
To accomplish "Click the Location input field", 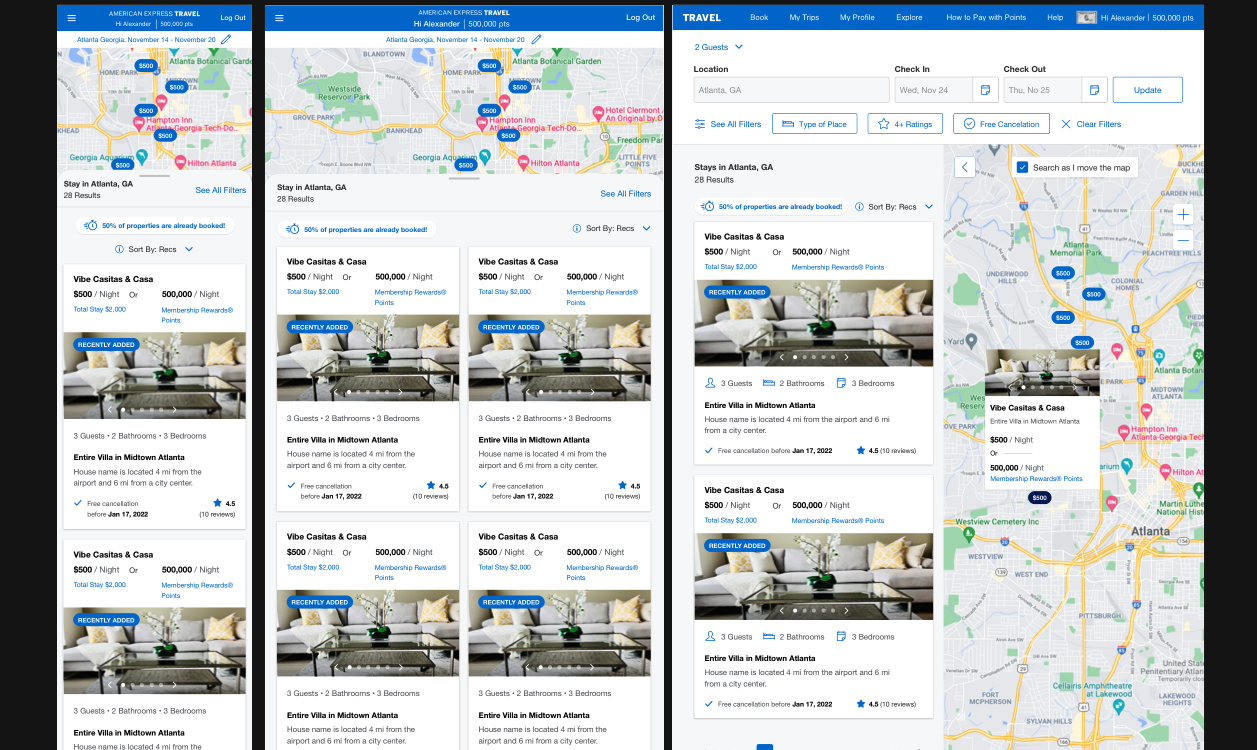I will coord(792,90).
